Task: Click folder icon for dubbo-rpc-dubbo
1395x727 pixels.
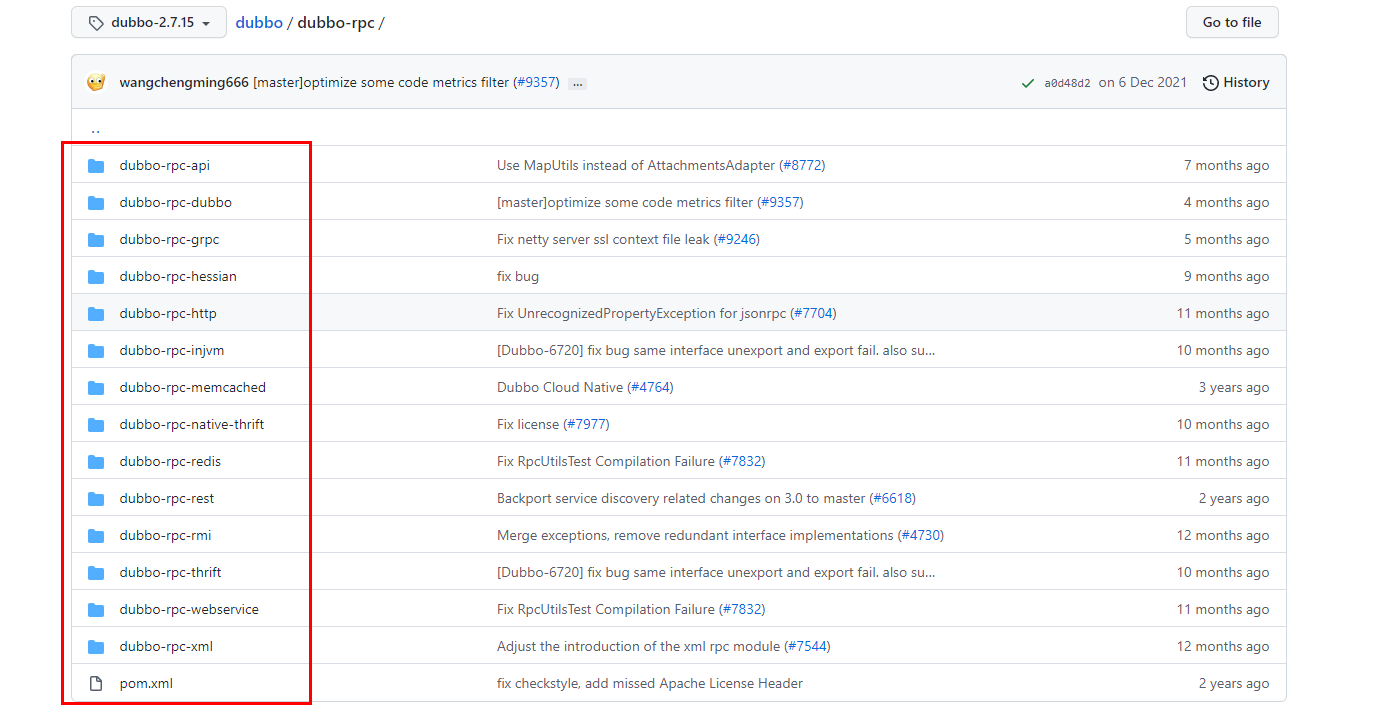Action: click(96, 203)
